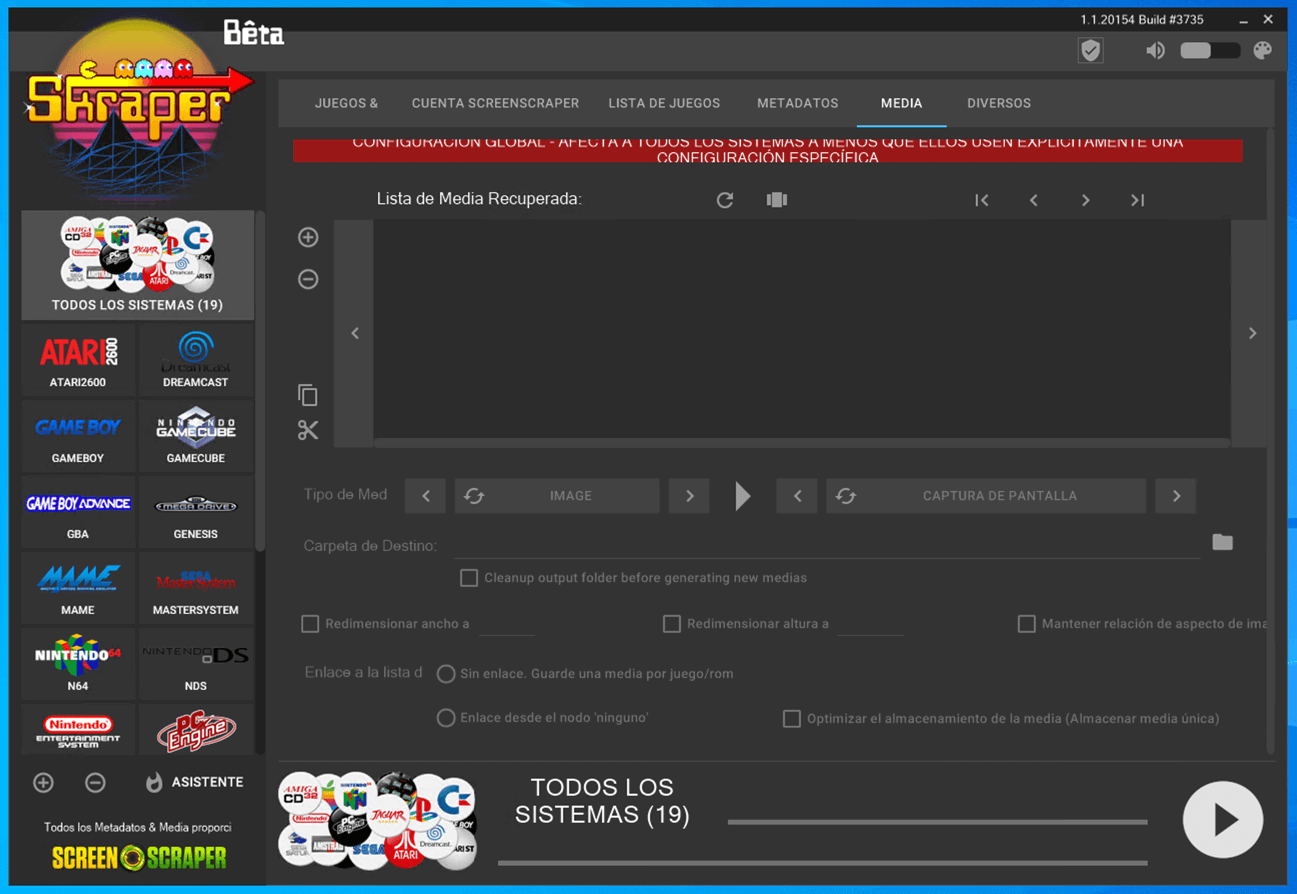
Task: Click the shield verification icon
Action: click(1090, 51)
